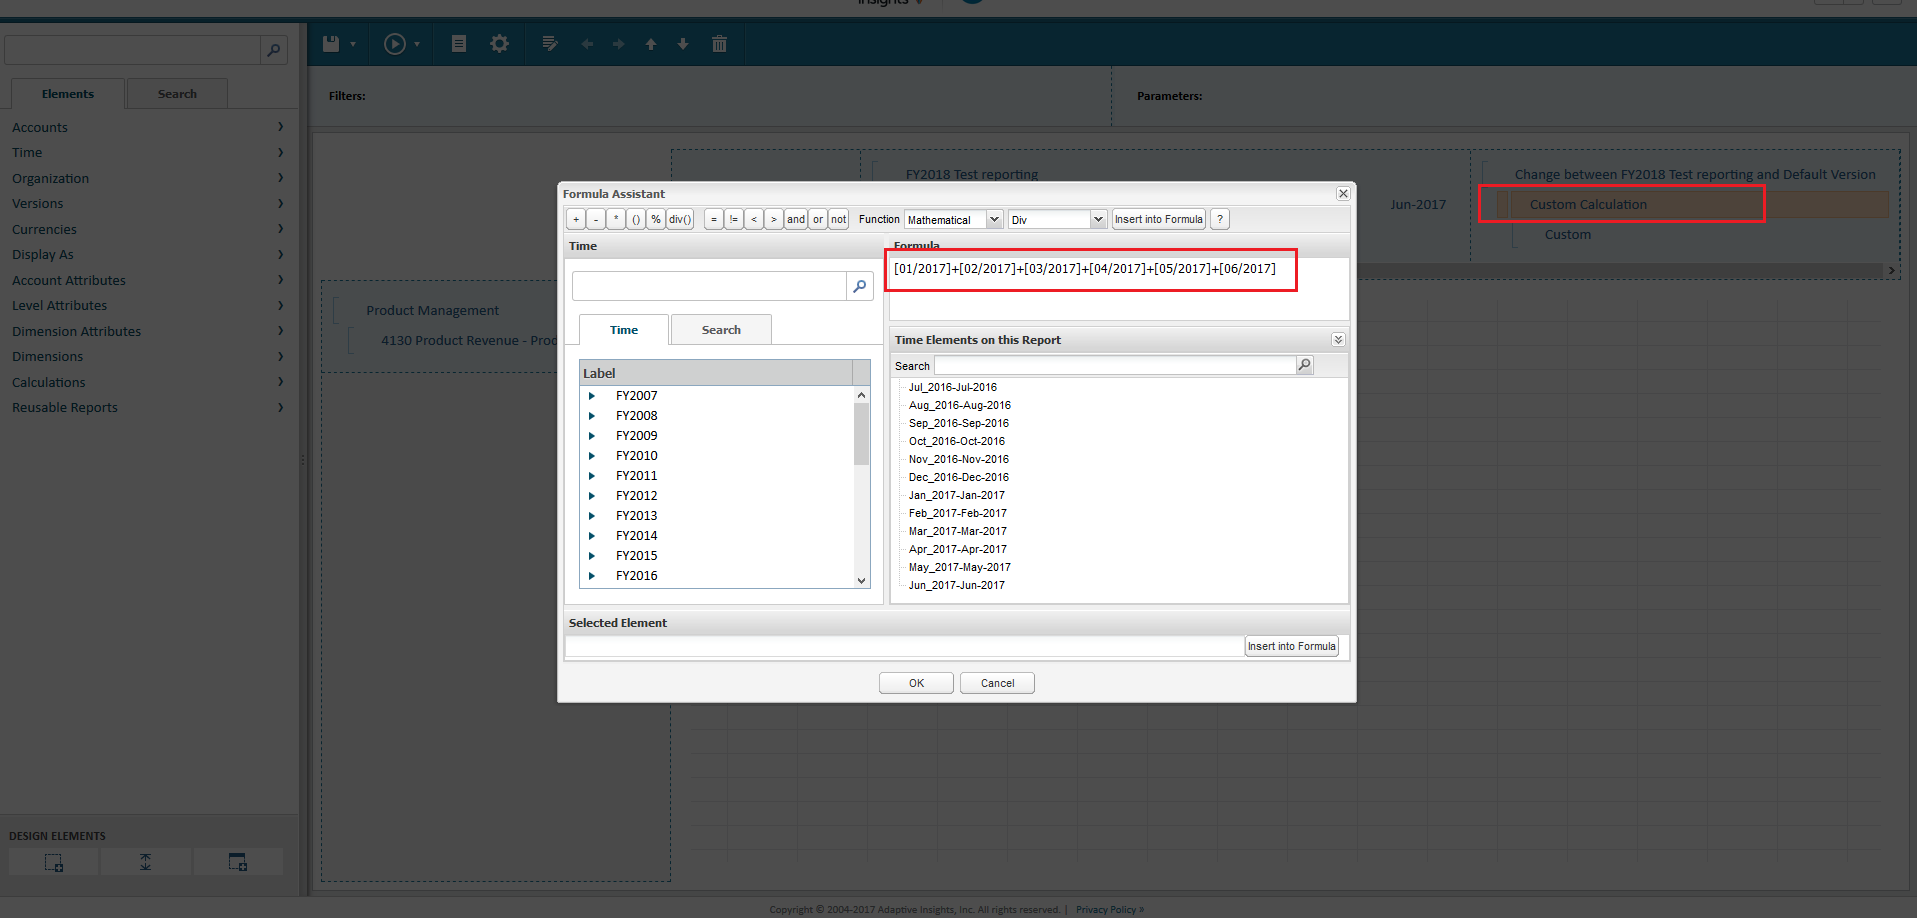Image resolution: width=1917 pixels, height=918 pixels.
Task: Click the Time search magnifier icon
Action: tap(859, 286)
